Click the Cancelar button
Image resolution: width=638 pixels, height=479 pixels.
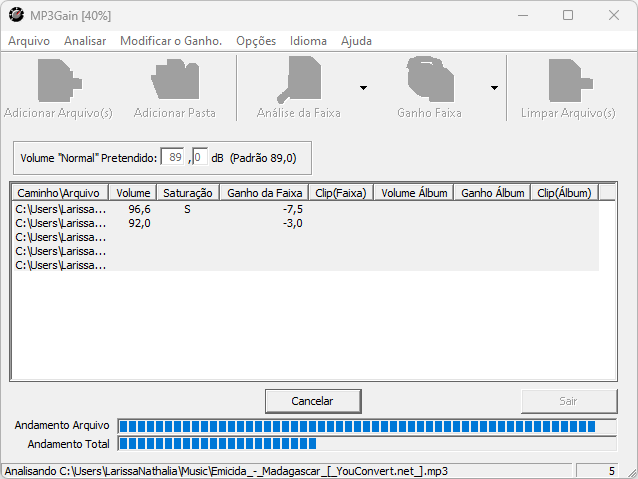click(313, 401)
